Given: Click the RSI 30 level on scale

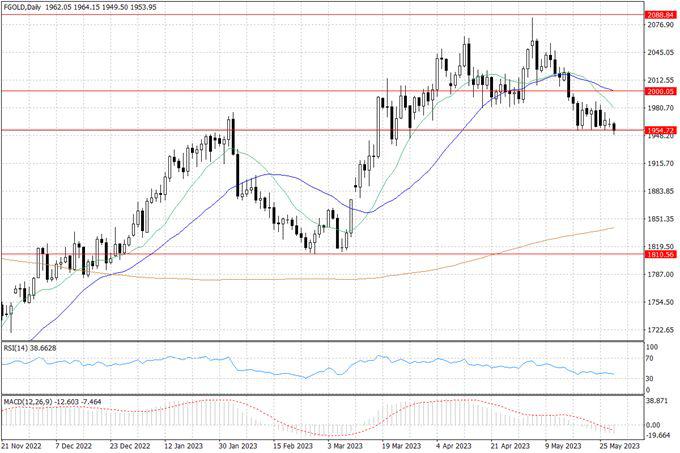Looking at the screenshot, I should click(651, 378).
